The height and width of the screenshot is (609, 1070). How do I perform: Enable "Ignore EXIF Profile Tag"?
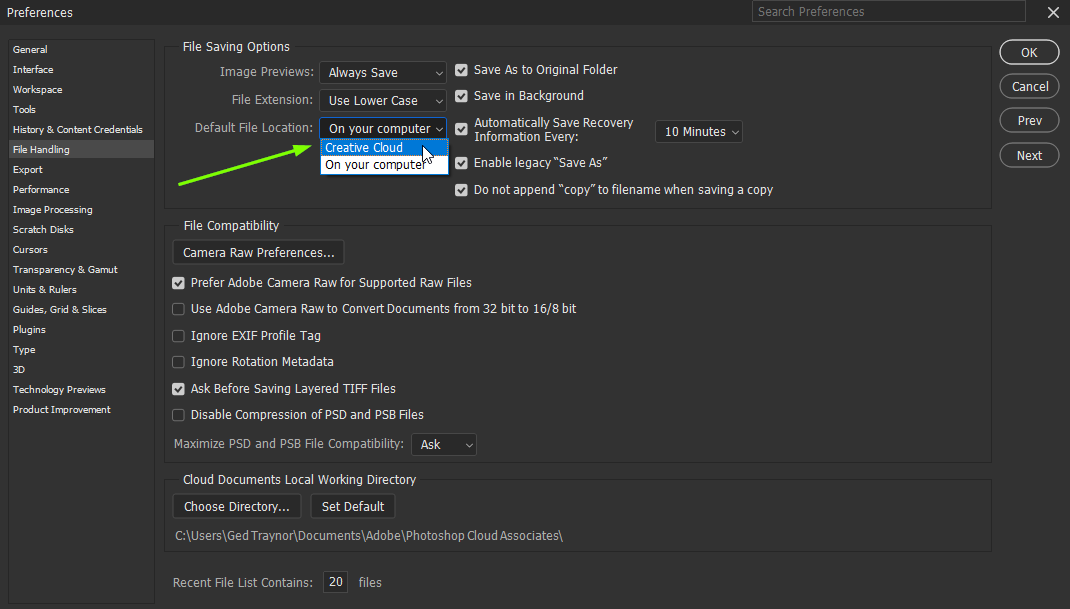(x=178, y=335)
